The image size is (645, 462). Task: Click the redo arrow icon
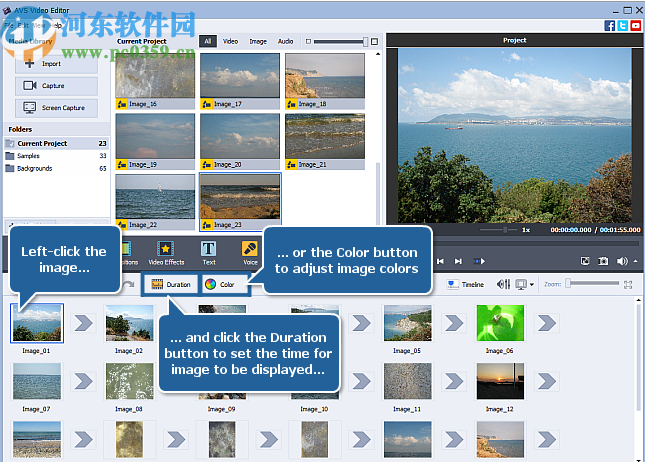129,284
